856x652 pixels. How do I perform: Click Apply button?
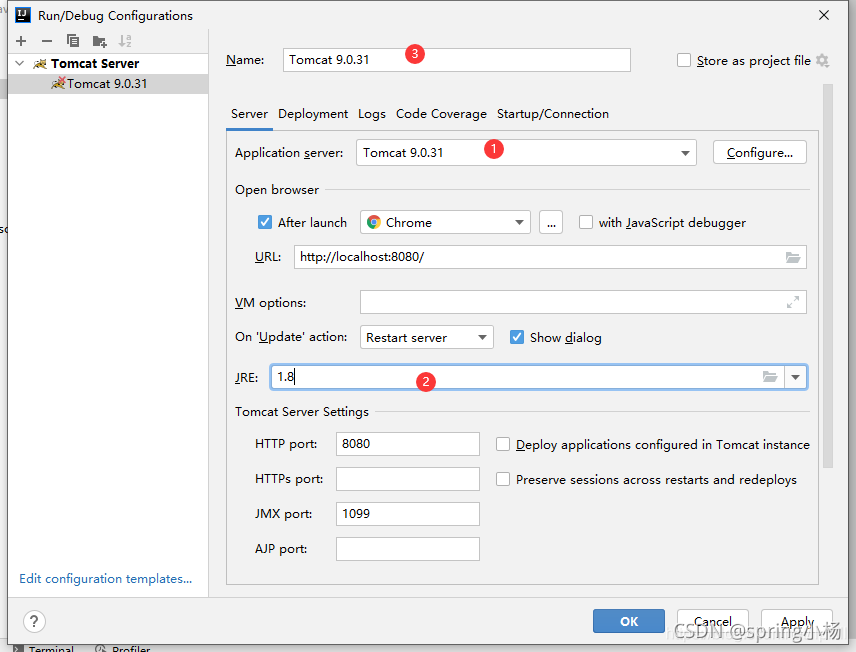[796, 621]
